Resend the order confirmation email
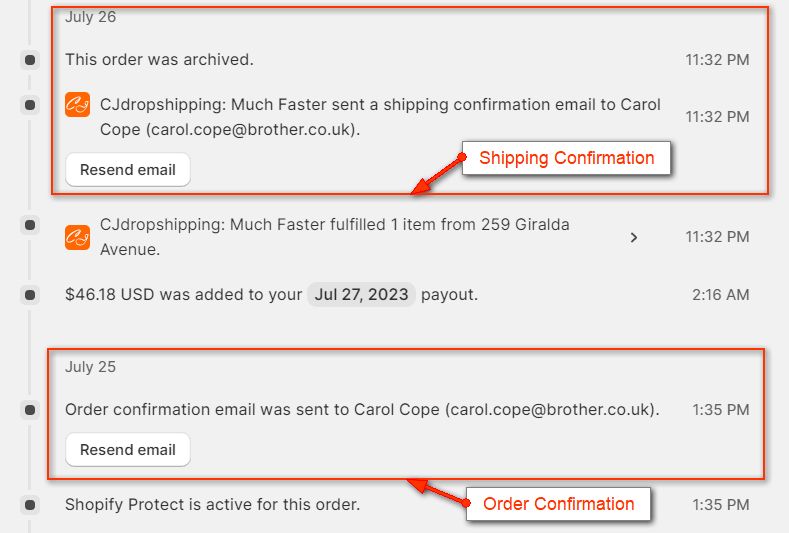The image size is (789, 533). 127,450
